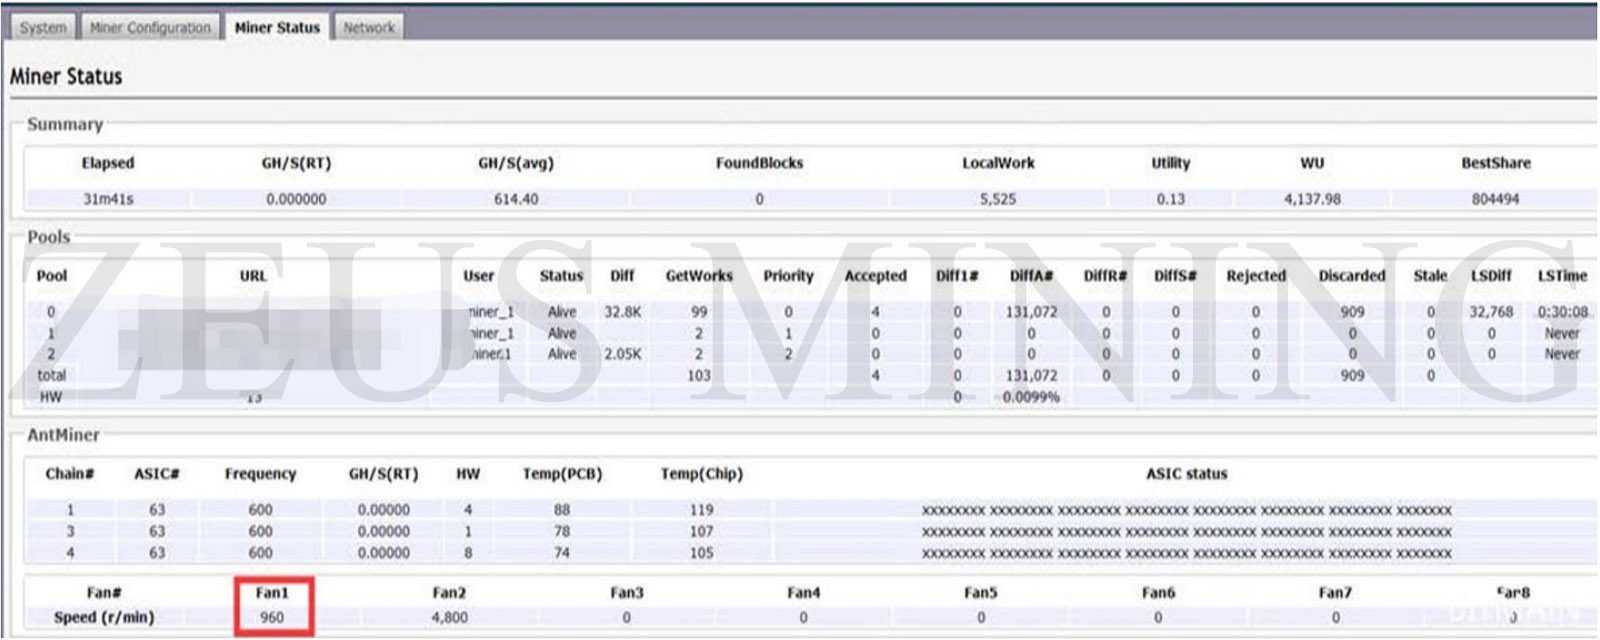
Task: Select the BestShare value 804494
Action: coord(1495,199)
